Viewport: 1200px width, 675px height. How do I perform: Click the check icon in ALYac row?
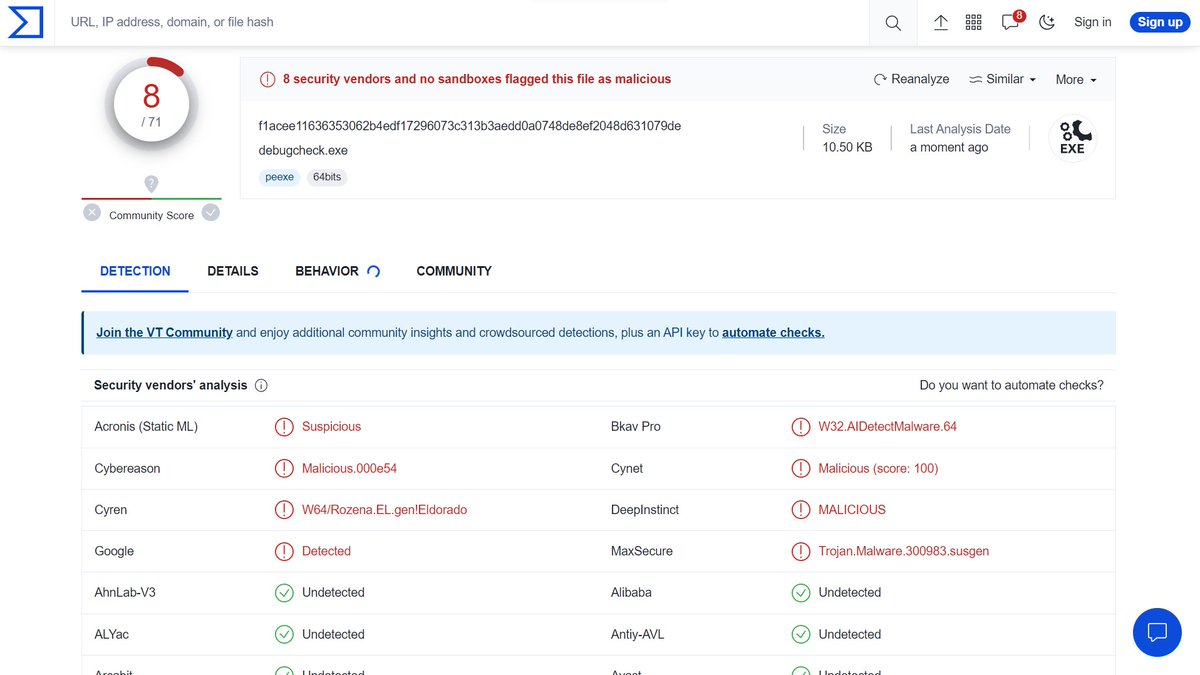coord(284,634)
